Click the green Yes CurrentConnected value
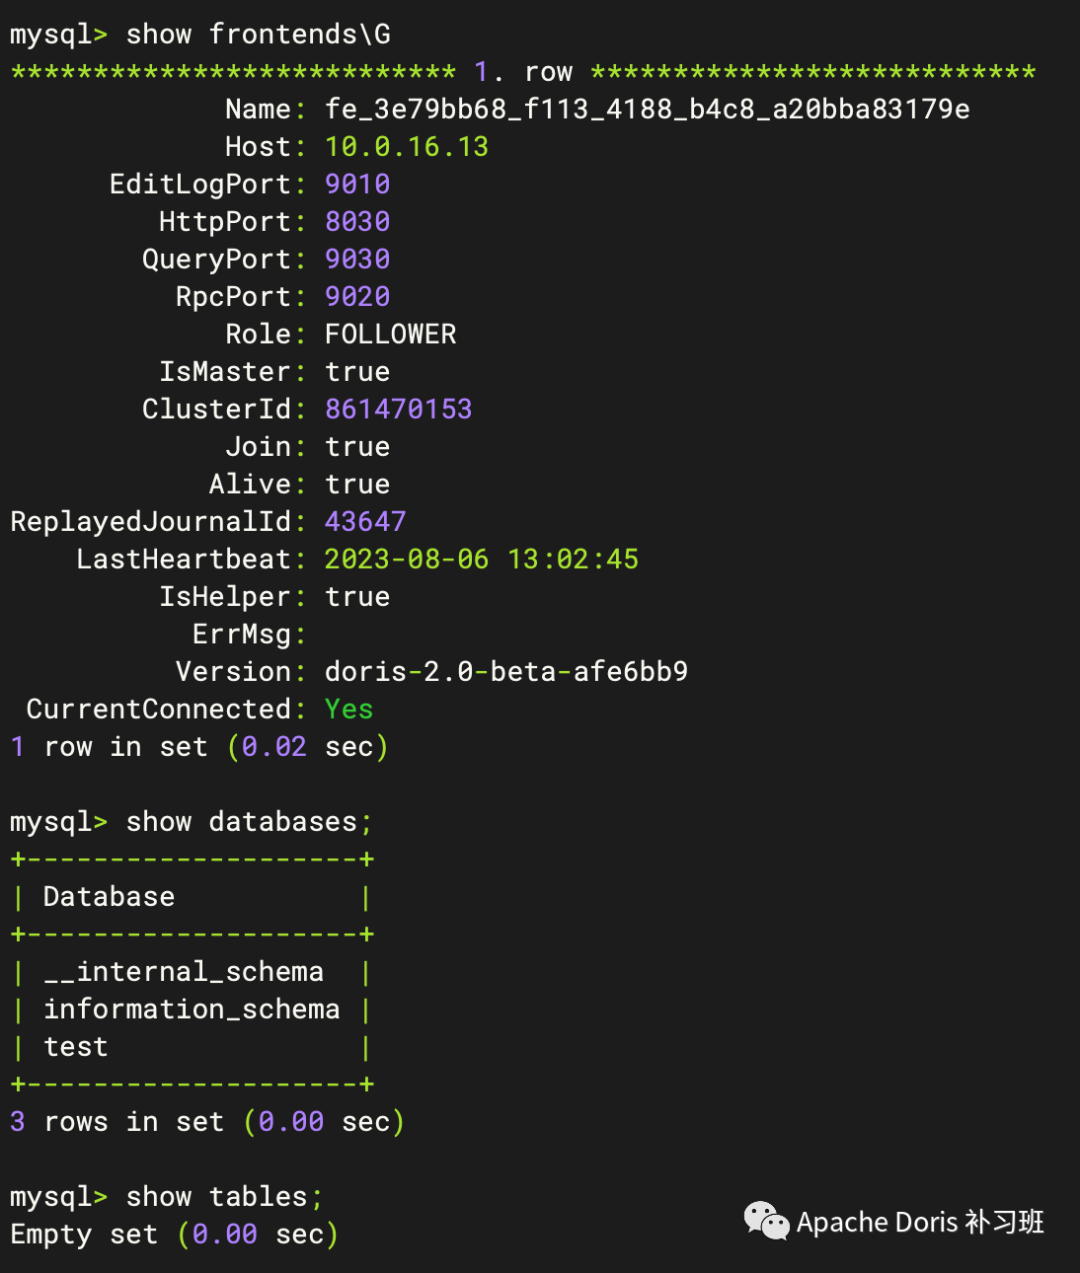Image resolution: width=1080 pixels, height=1273 pixels. (349, 709)
